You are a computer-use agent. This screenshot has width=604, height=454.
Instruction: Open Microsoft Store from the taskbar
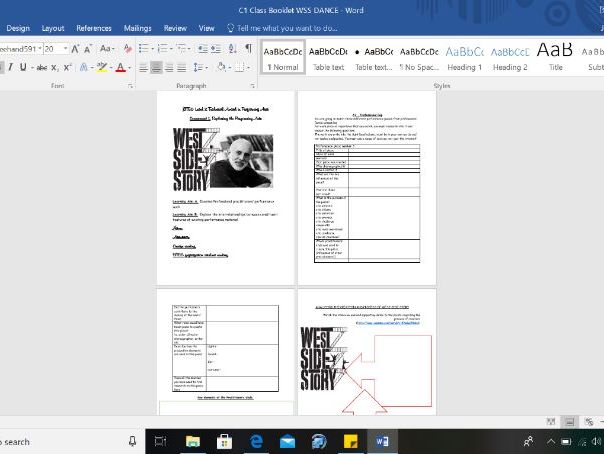(x=224, y=441)
